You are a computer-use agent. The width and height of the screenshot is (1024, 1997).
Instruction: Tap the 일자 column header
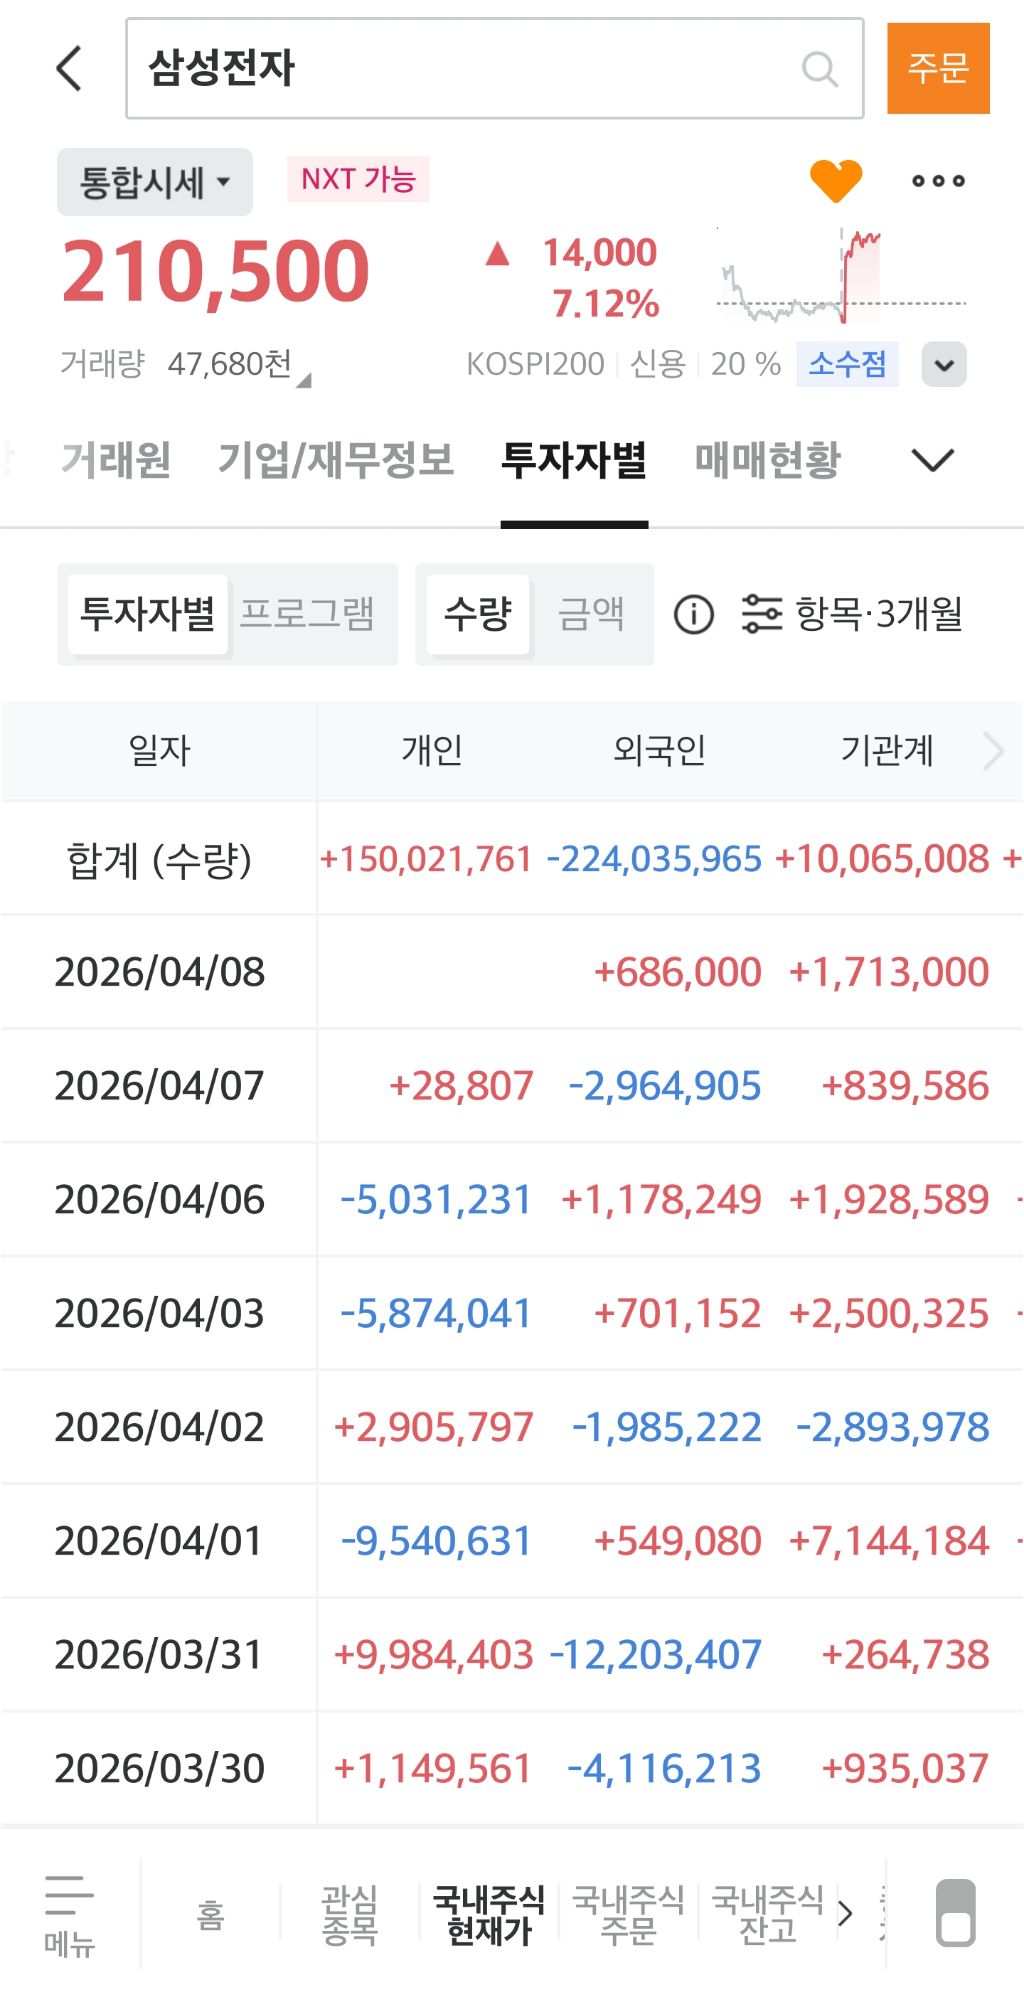click(x=159, y=750)
